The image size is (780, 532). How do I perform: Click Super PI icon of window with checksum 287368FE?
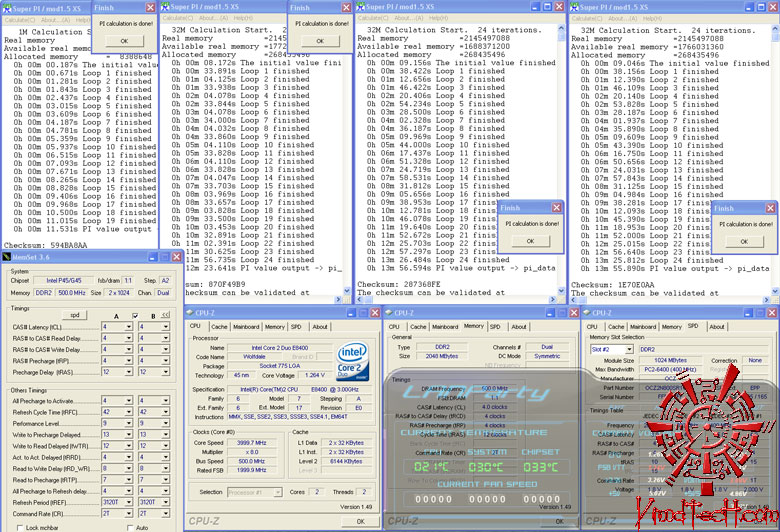(x=361, y=6)
